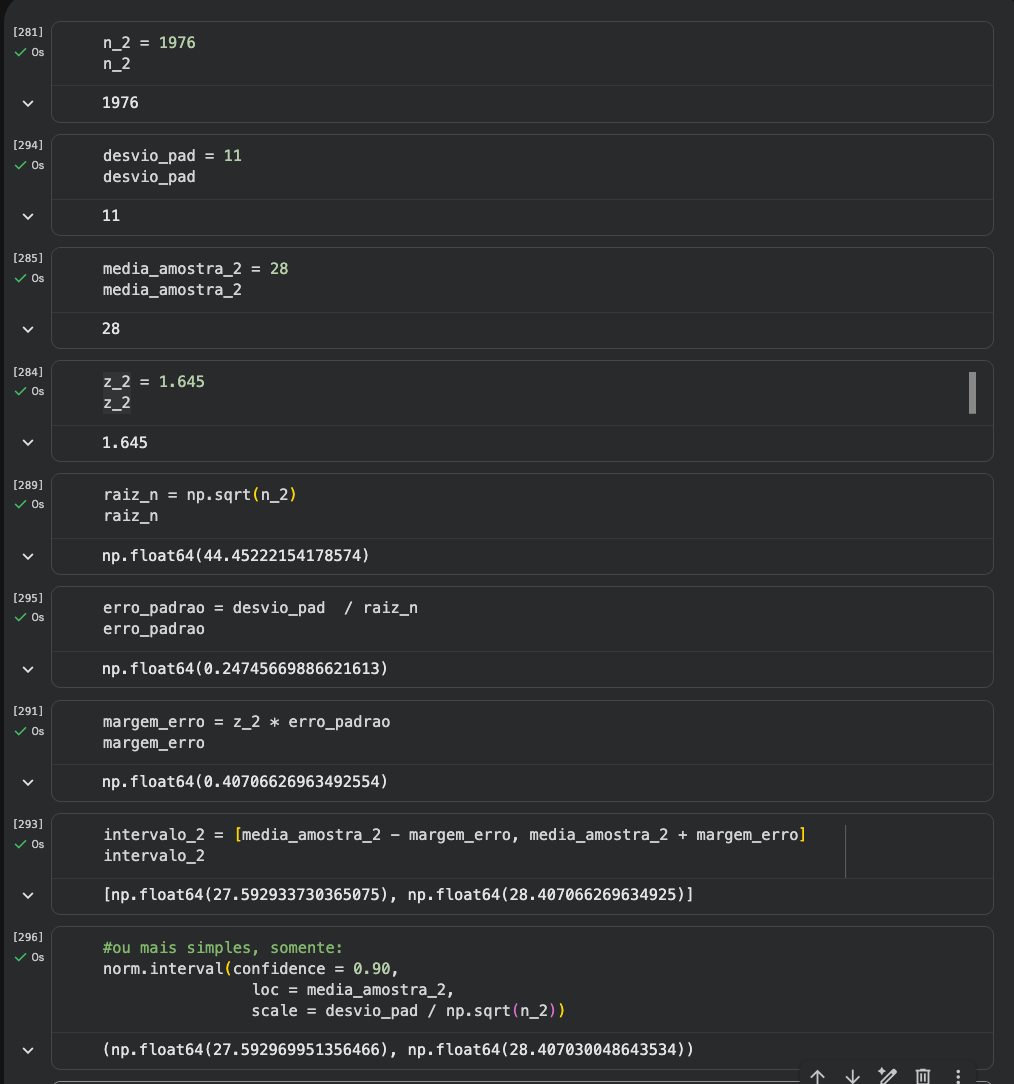This screenshot has height=1084, width=1014.
Task: Collapse the 1.645 output
Action: (27, 442)
